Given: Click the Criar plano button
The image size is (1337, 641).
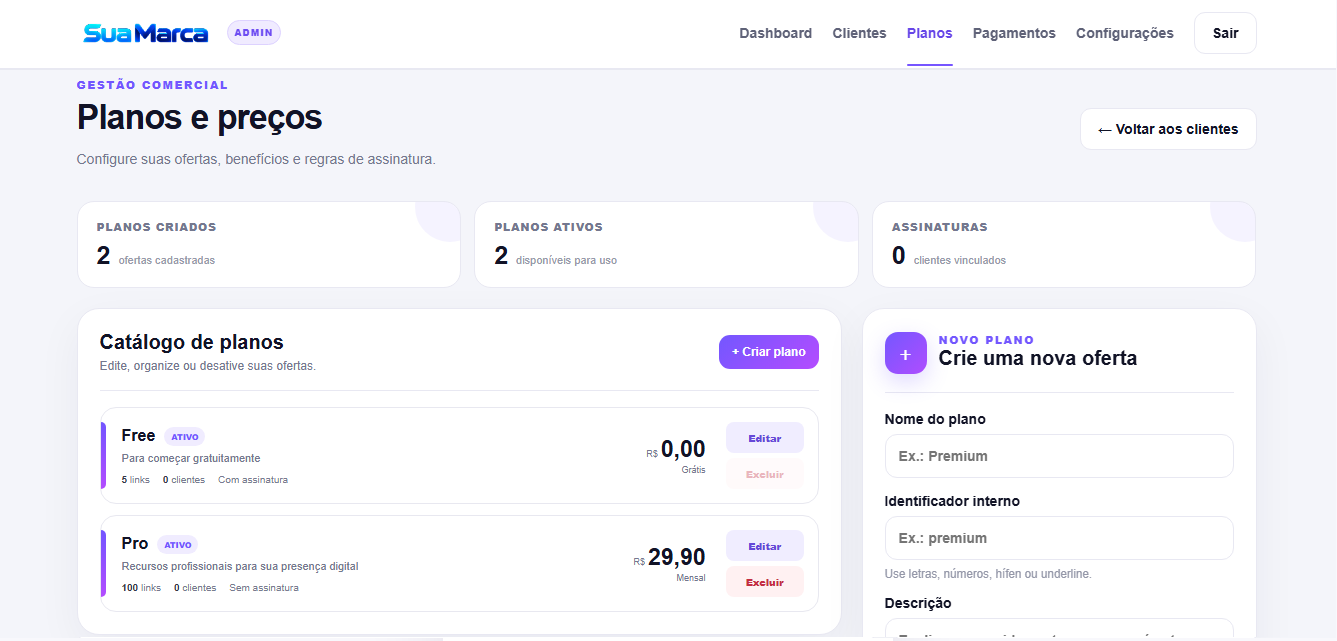Looking at the screenshot, I should 769,352.
